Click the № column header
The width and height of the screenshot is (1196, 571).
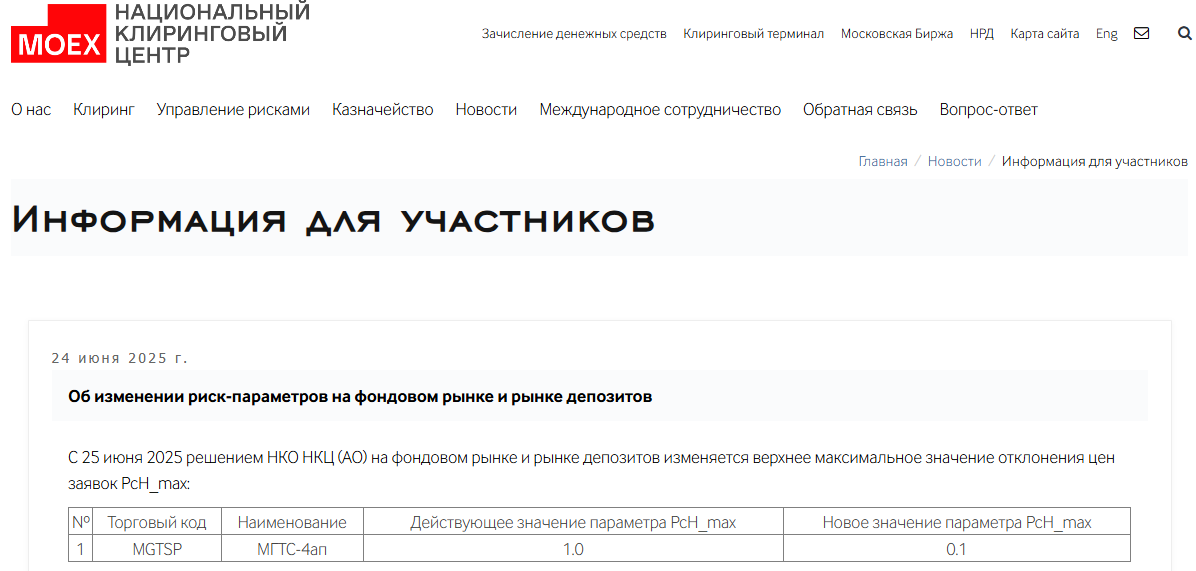tap(81, 522)
